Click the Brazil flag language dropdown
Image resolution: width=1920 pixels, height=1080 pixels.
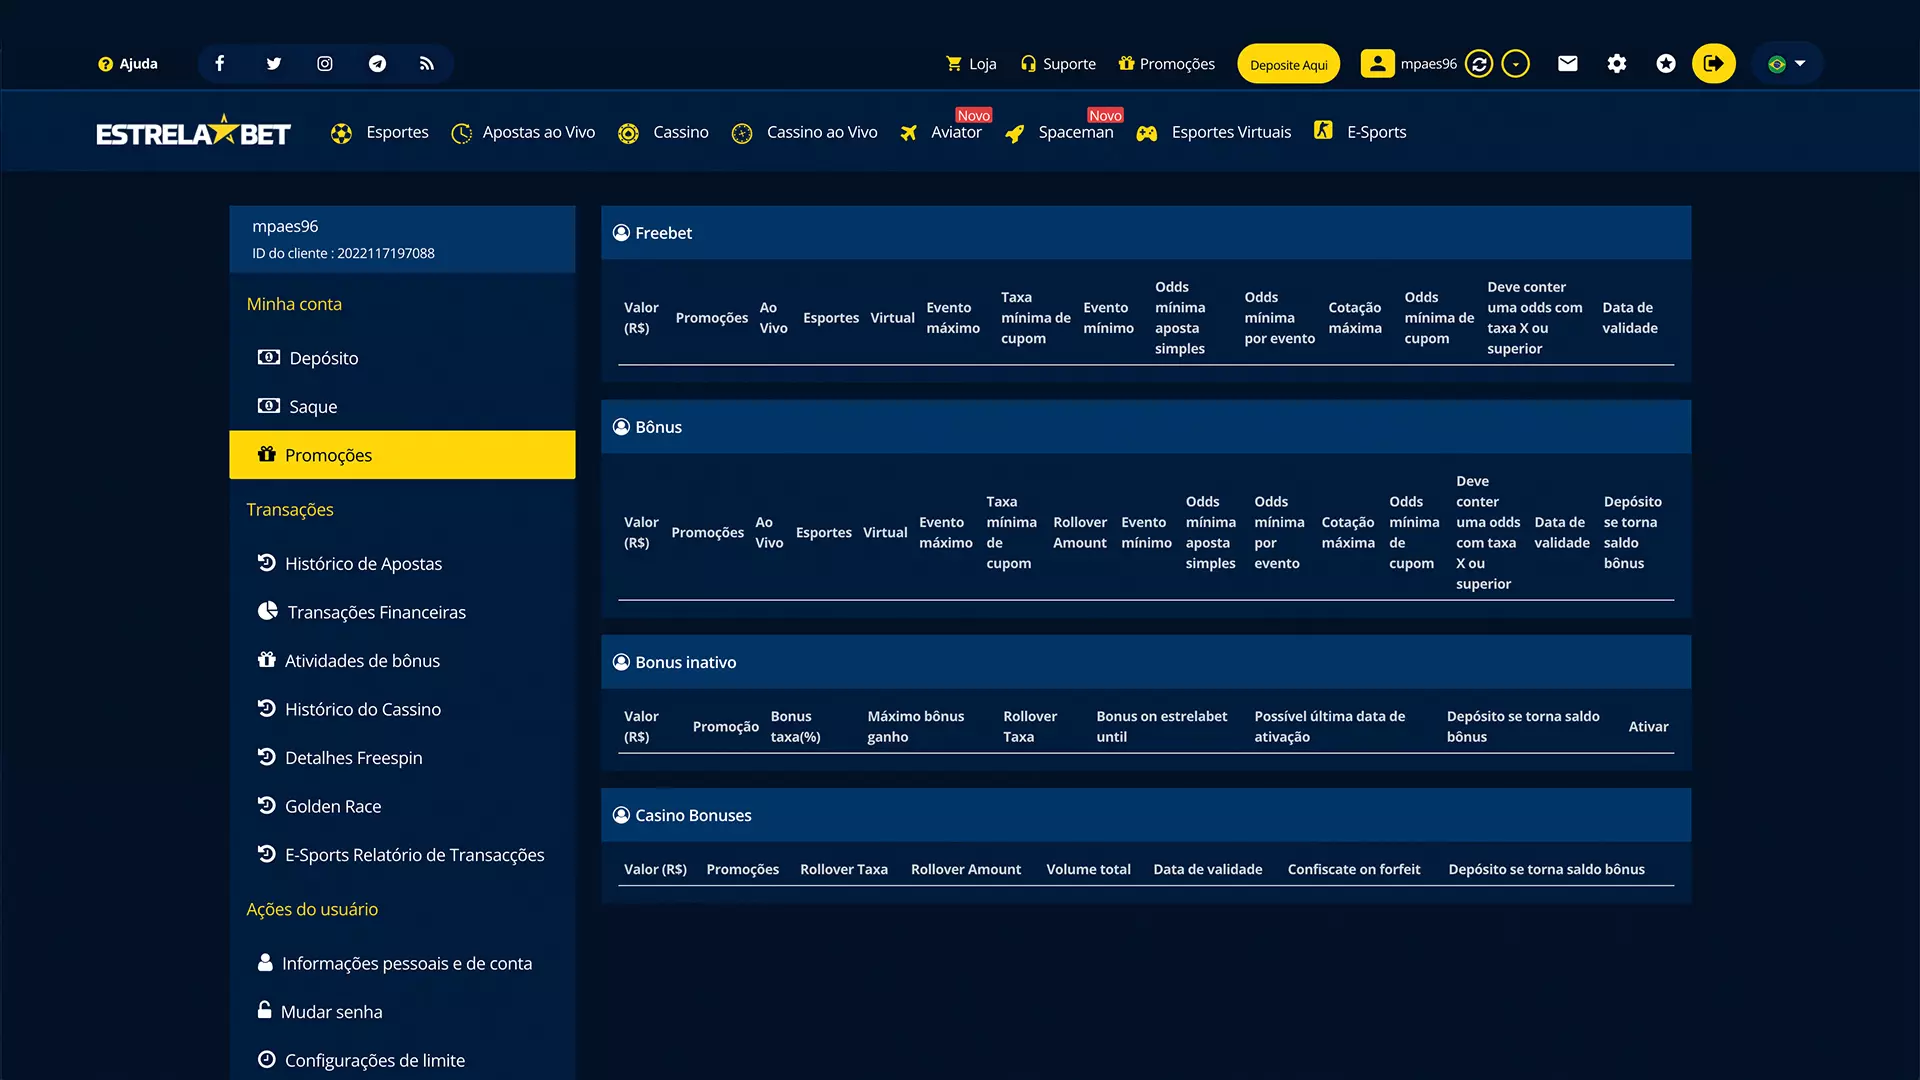(1787, 63)
